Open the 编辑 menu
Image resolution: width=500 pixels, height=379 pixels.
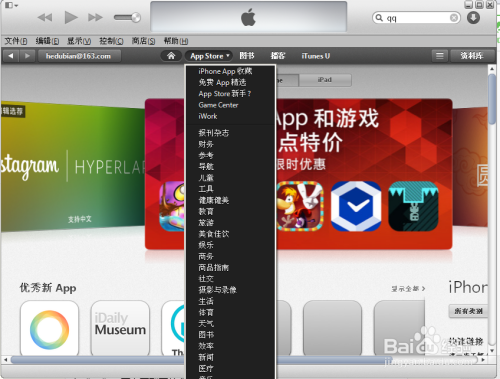47,41
